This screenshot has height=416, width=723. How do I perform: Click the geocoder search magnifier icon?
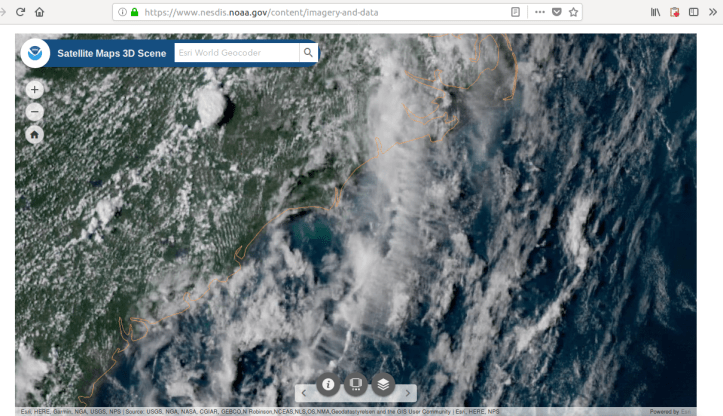pyautogui.click(x=308, y=53)
